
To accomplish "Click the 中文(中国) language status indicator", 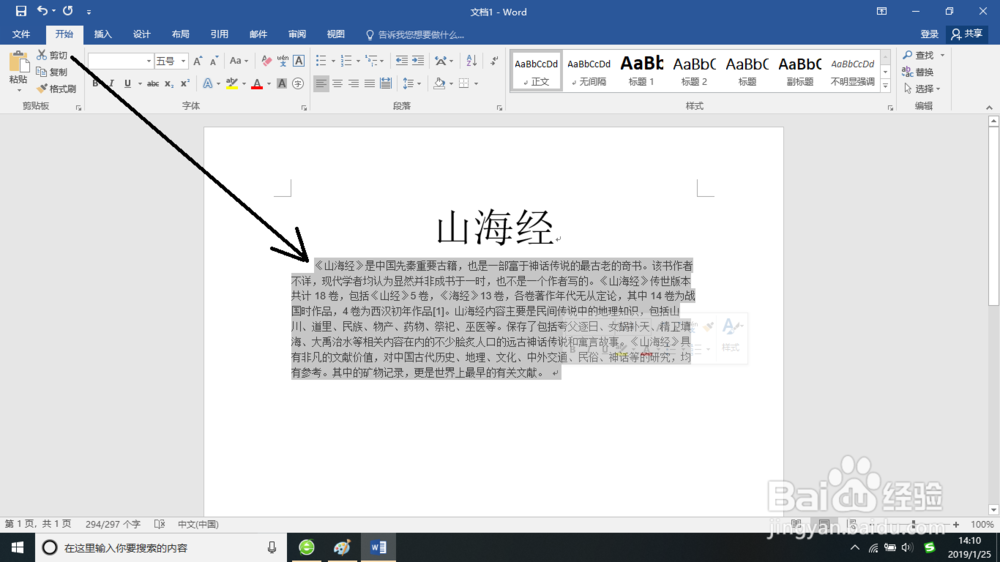I will [x=198, y=524].
